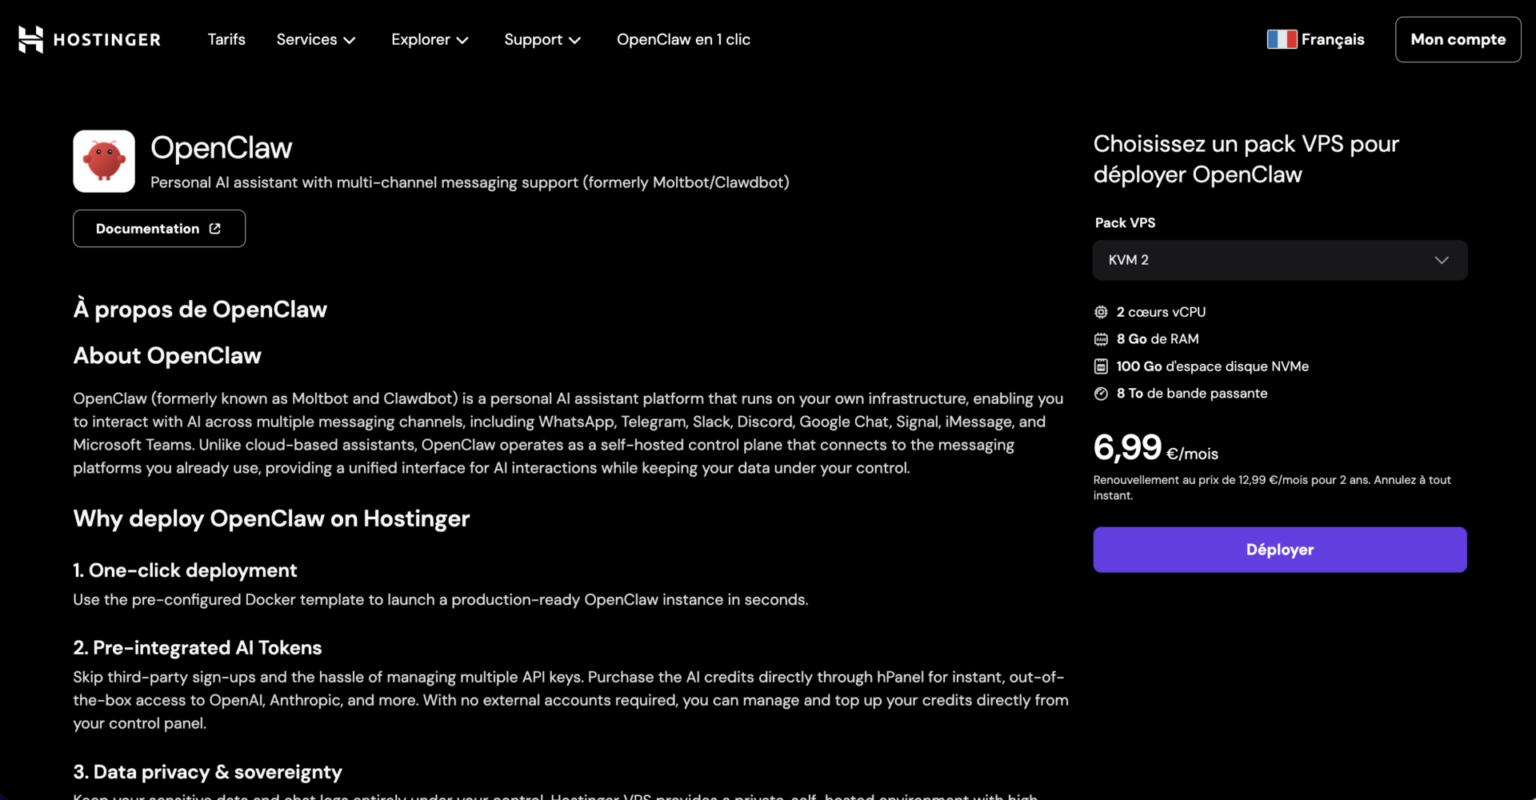Open the Mon compte button
1536x800 pixels.
click(1458, 39)
